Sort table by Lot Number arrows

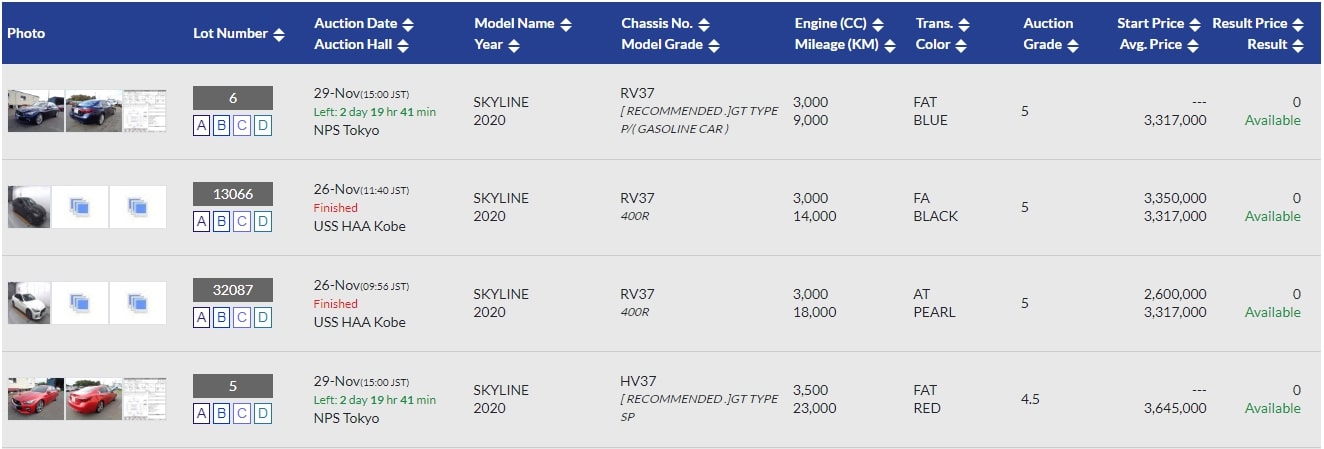[x=279, y=34]
